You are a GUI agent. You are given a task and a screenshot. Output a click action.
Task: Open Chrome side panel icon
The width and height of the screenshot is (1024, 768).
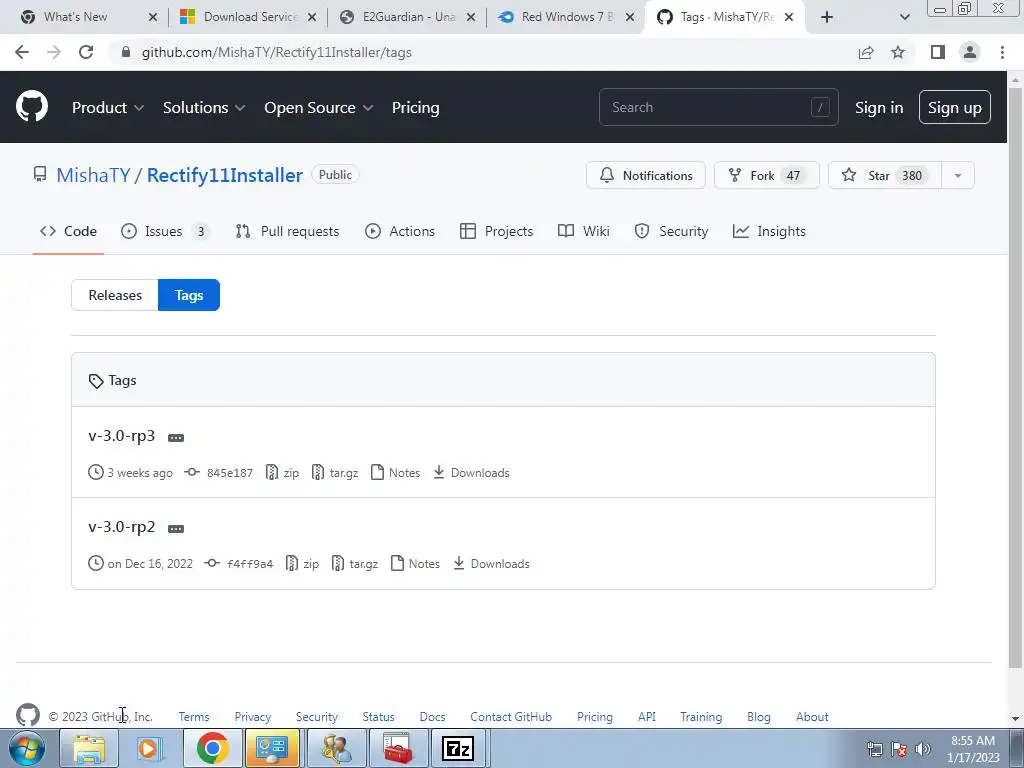[938, 52]
